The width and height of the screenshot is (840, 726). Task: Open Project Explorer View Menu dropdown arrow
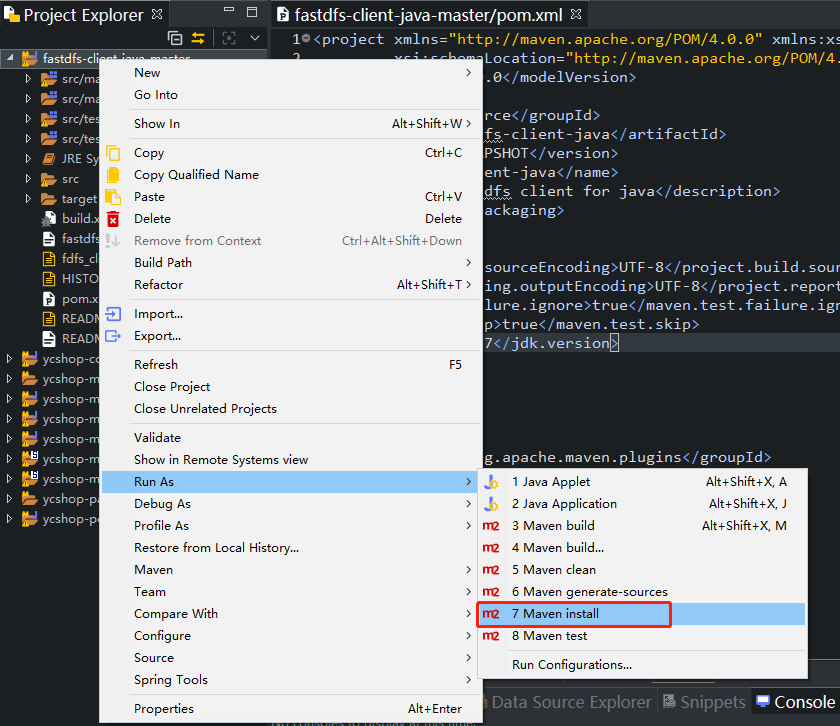(255, 38)
